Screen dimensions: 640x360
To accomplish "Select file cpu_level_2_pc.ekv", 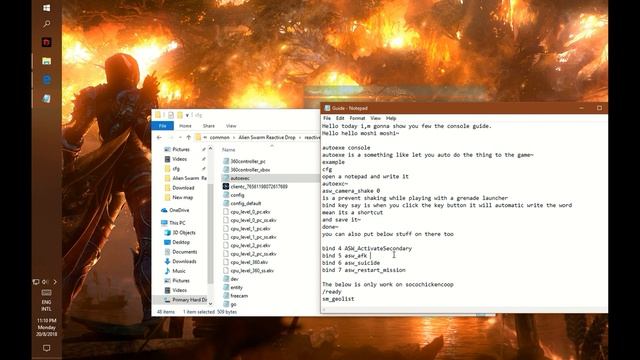I will pyautogui.click(x=250, y=245).
